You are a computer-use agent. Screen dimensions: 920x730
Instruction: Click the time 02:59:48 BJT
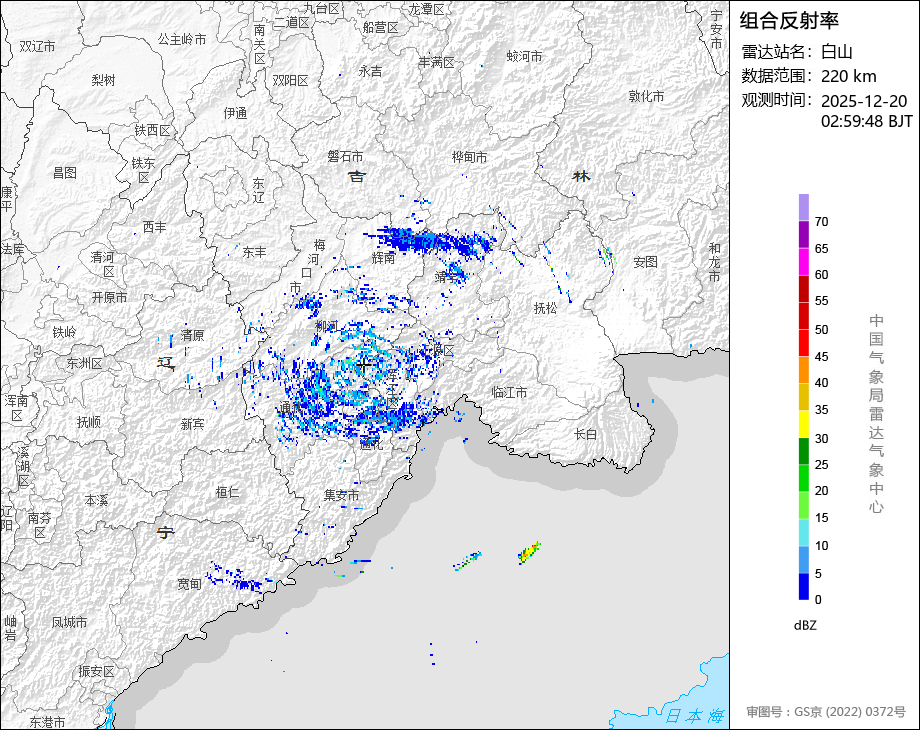pos(867,121)
